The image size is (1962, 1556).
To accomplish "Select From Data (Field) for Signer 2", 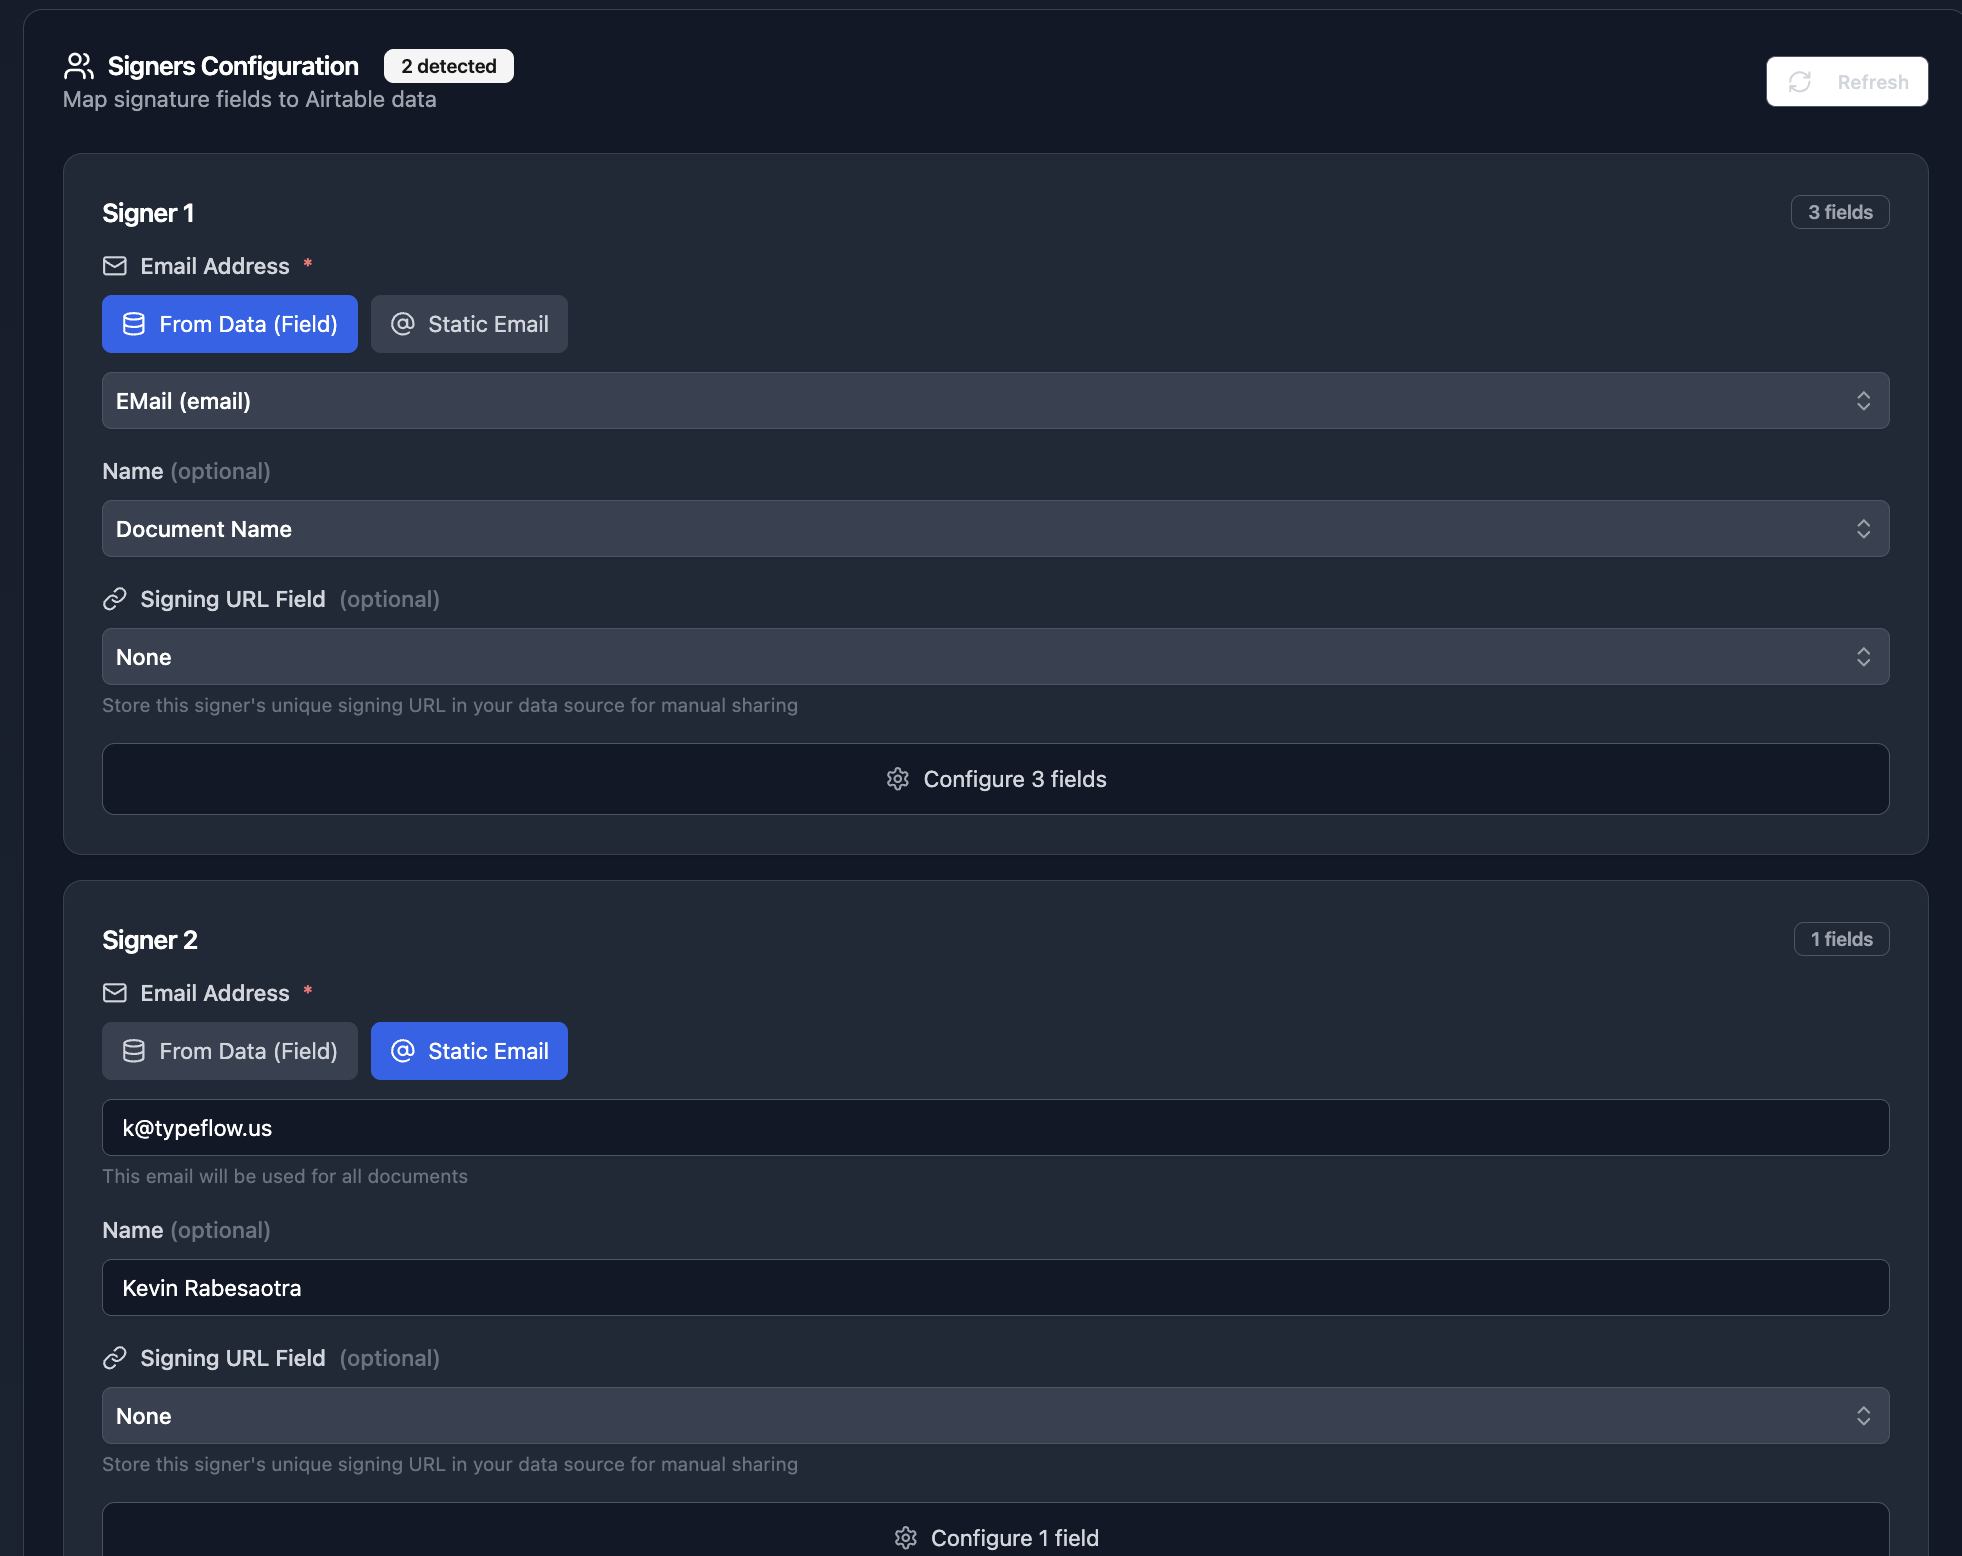I will click(230, 1051).
